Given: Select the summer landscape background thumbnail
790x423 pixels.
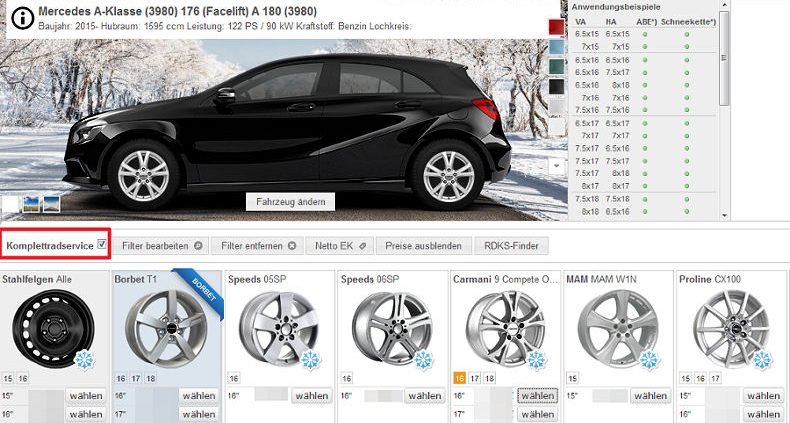Looking at the screenshot, I should tap(31, 204).
